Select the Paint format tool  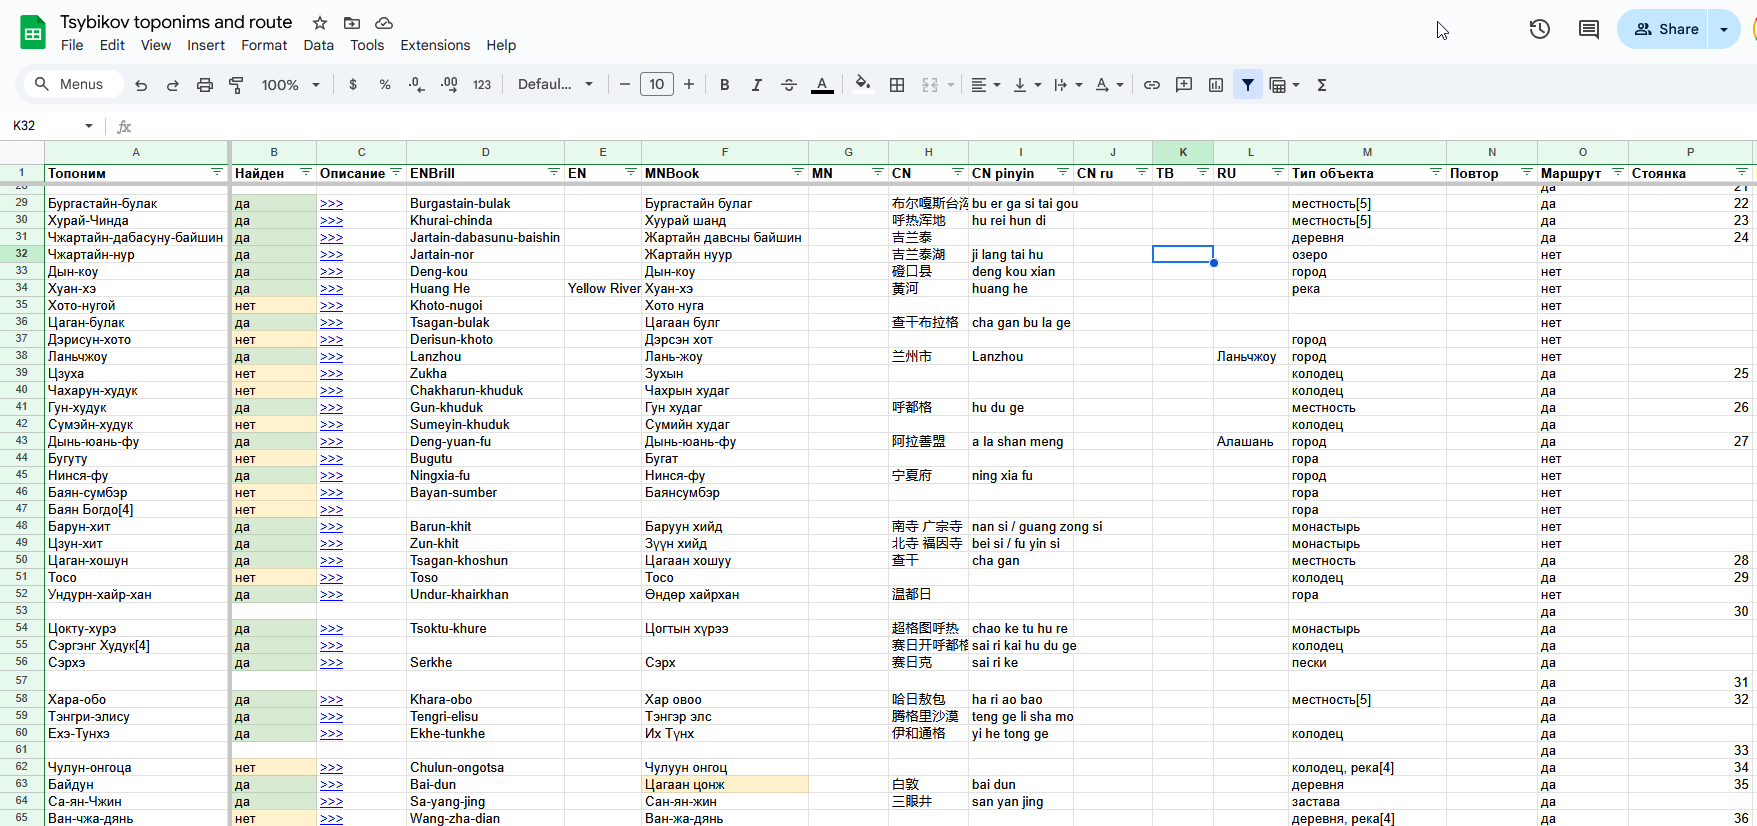tap(237, 85)
